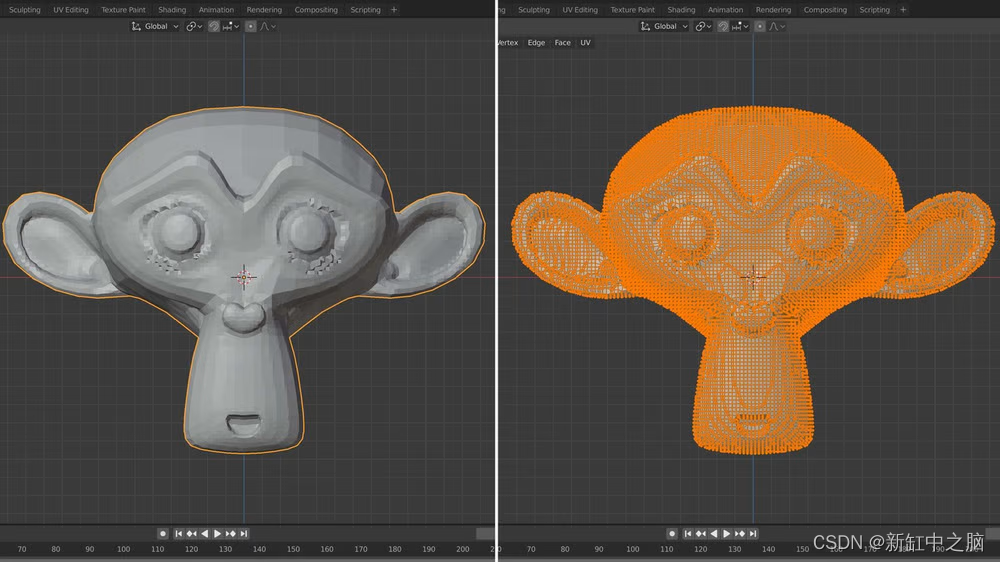Open Compositing tab in right window
This screenshot has width=1000, height=562.
tap(825, 10)
